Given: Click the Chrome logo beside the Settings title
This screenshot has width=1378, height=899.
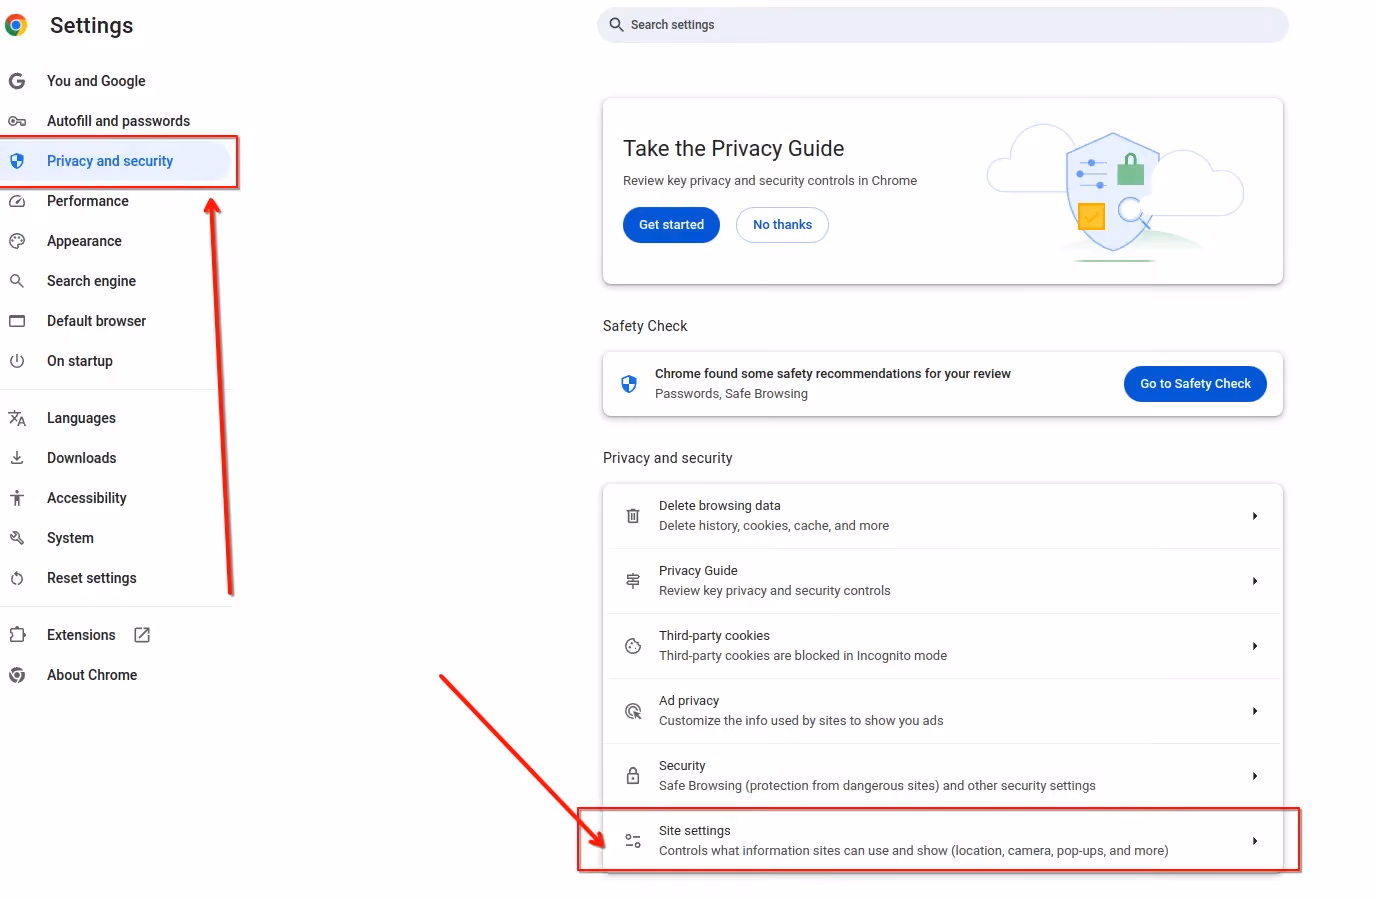Looking at the screenshot, I should coord(16,25).
